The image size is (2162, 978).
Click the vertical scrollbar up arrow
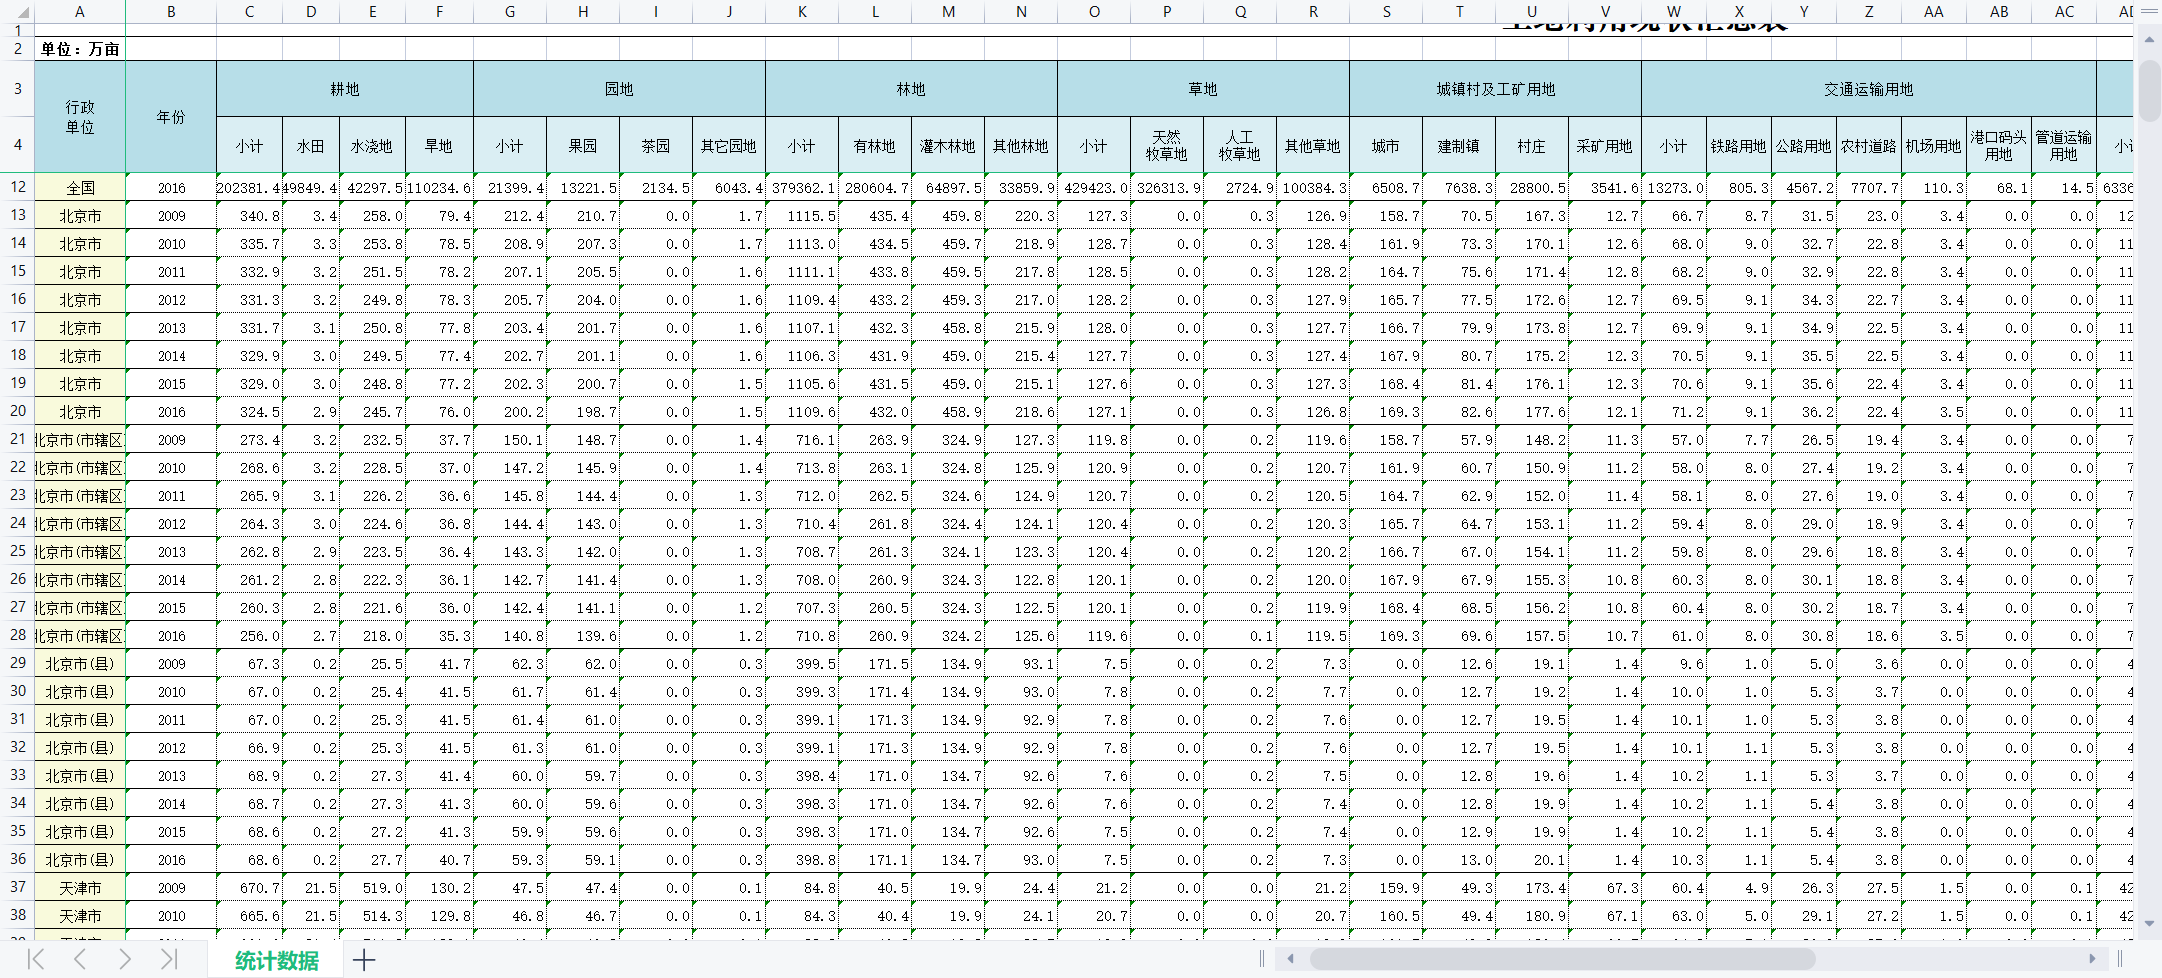(x=2148, y=40)
